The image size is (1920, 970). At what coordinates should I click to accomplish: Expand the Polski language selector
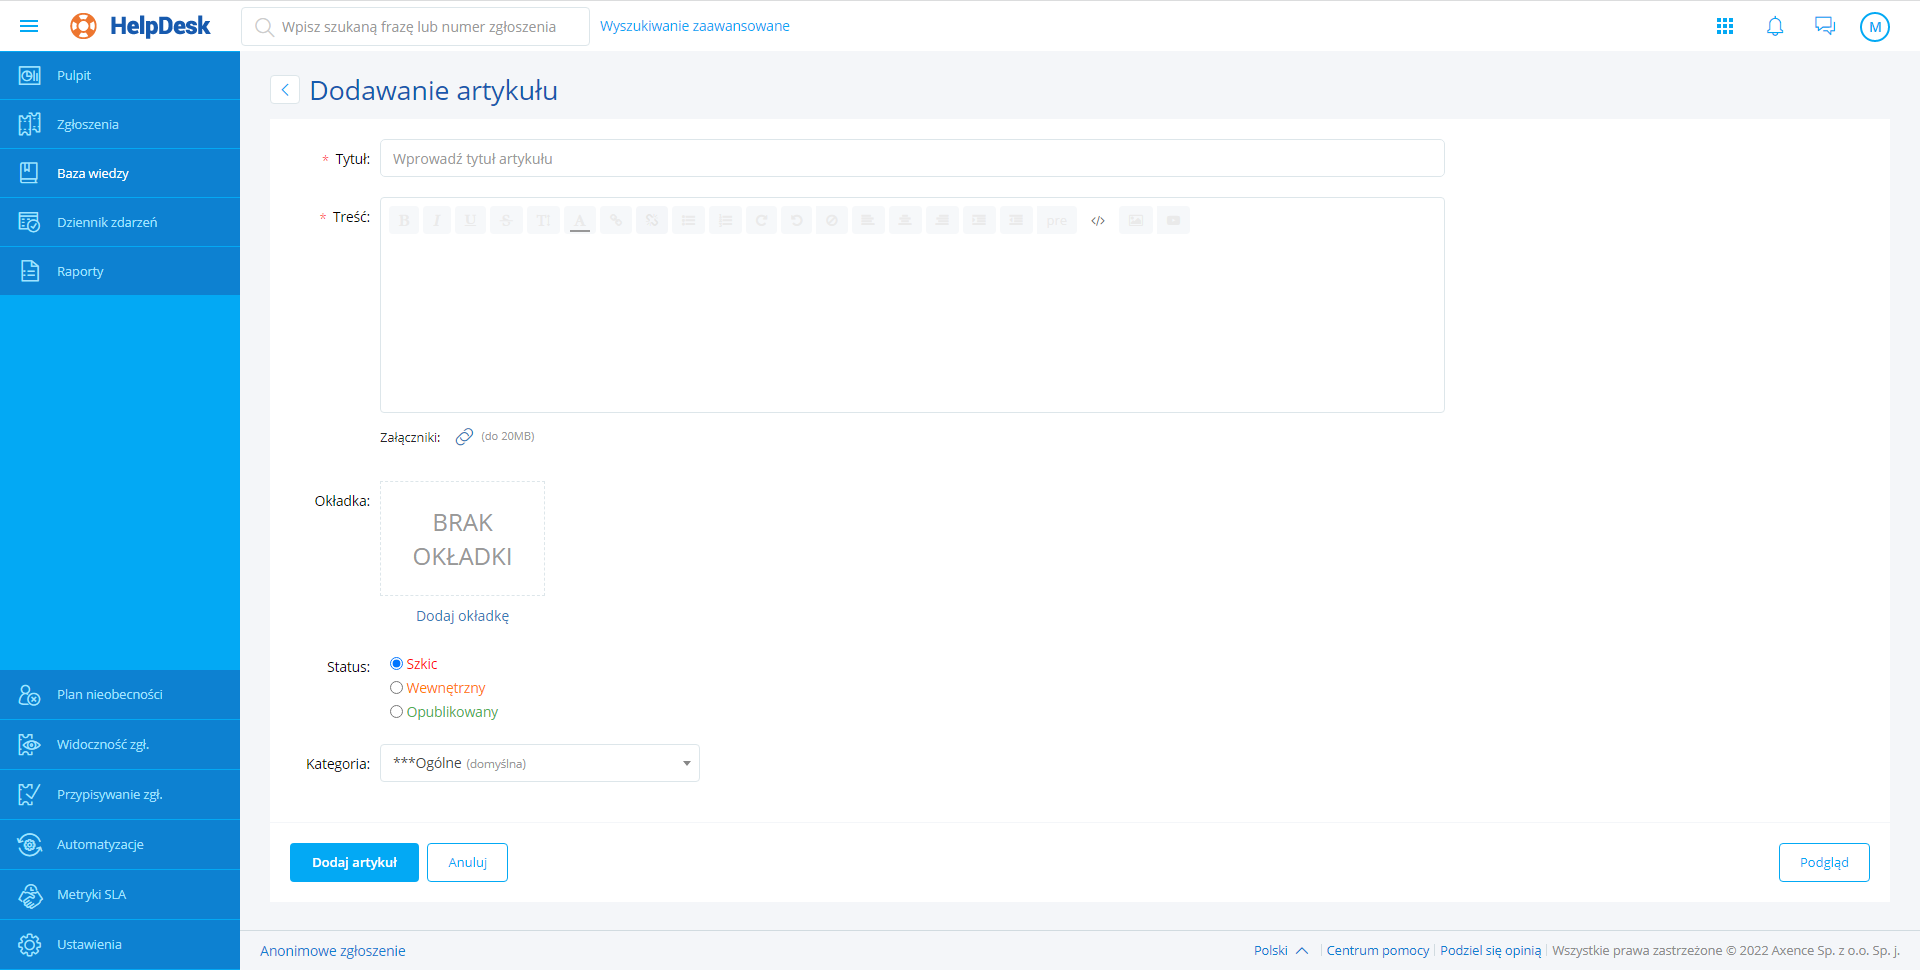coord(1280,950)
